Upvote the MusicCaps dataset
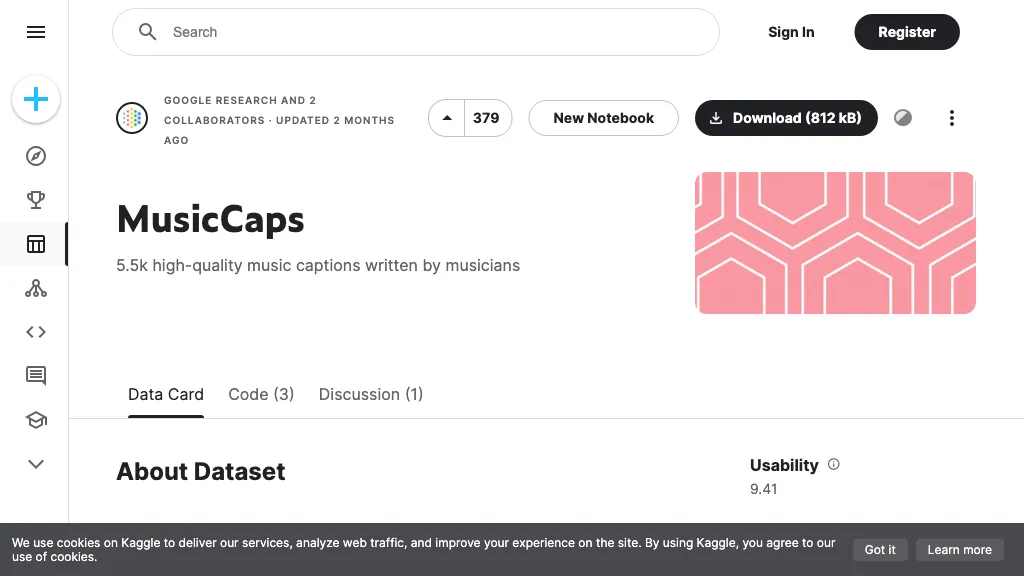 [x=447, y=118]
